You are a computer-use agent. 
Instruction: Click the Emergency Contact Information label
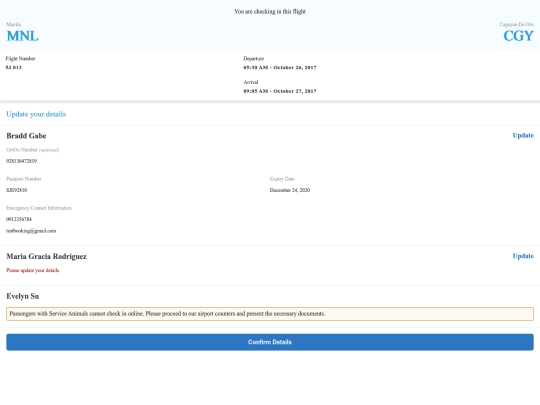tap(39, 208)
